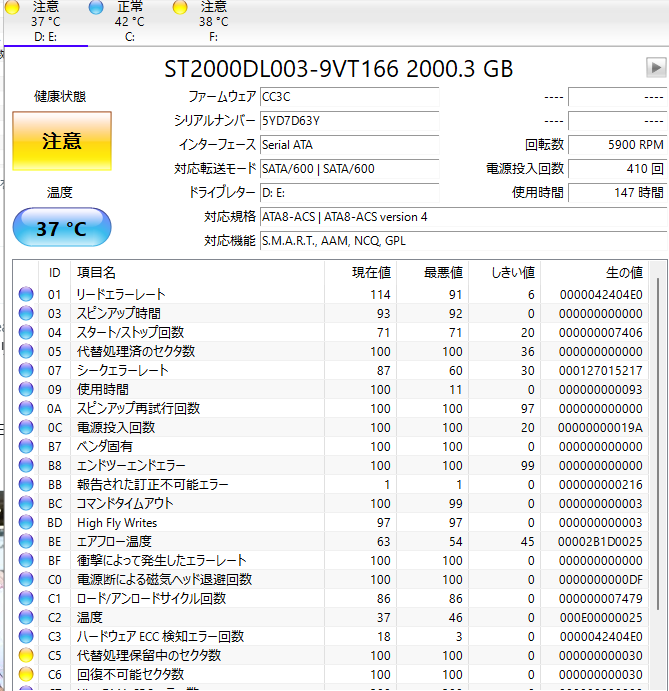Click the status icon for ID BF row
669x691 pixels.
tap(26, 560)
